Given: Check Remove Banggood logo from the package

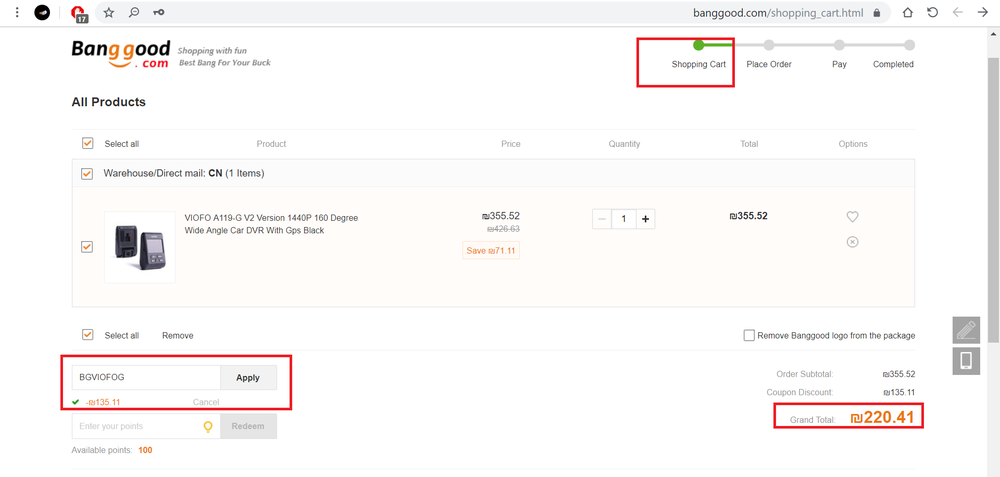Looking at the screenshot, I should click(x=749, y=335).
